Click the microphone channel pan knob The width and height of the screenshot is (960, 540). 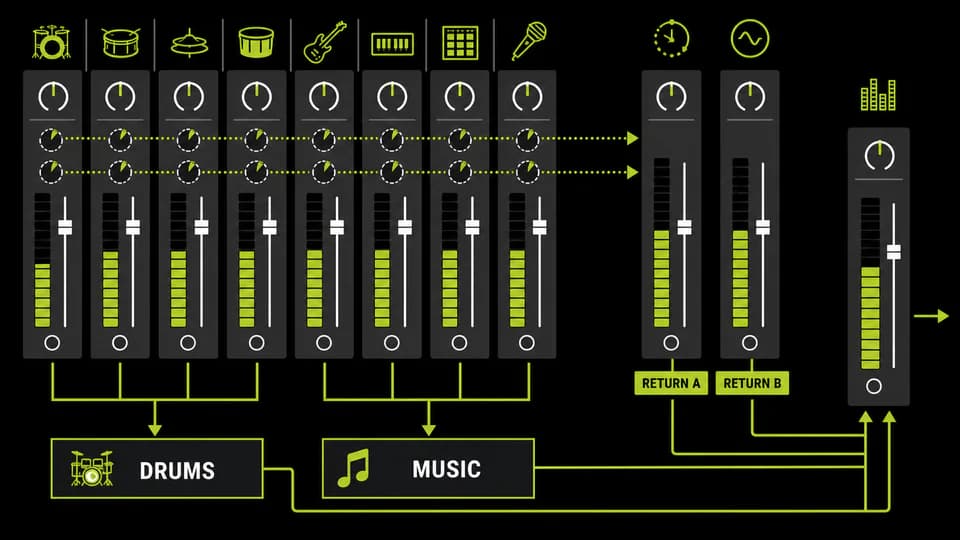coord(527,96)
